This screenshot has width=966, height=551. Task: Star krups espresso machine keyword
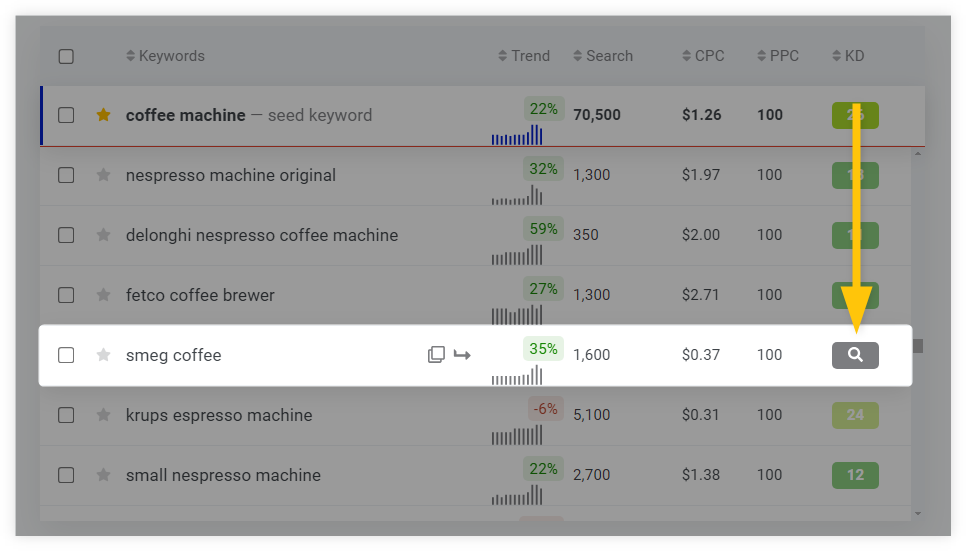tap(104, 414)
